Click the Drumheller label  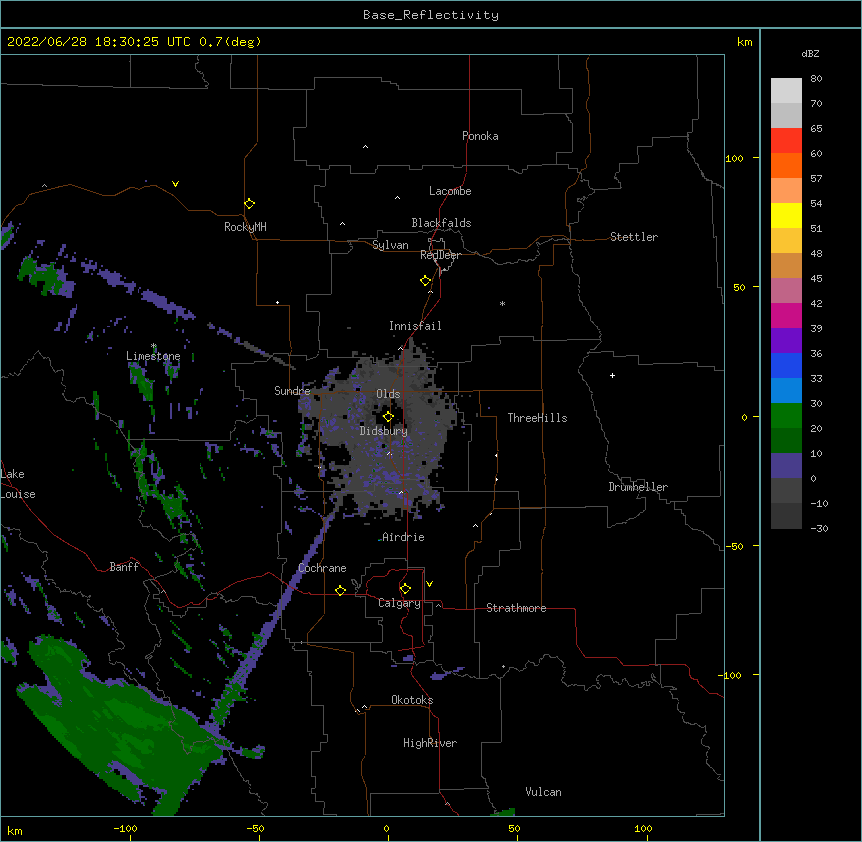coord(638,487)
